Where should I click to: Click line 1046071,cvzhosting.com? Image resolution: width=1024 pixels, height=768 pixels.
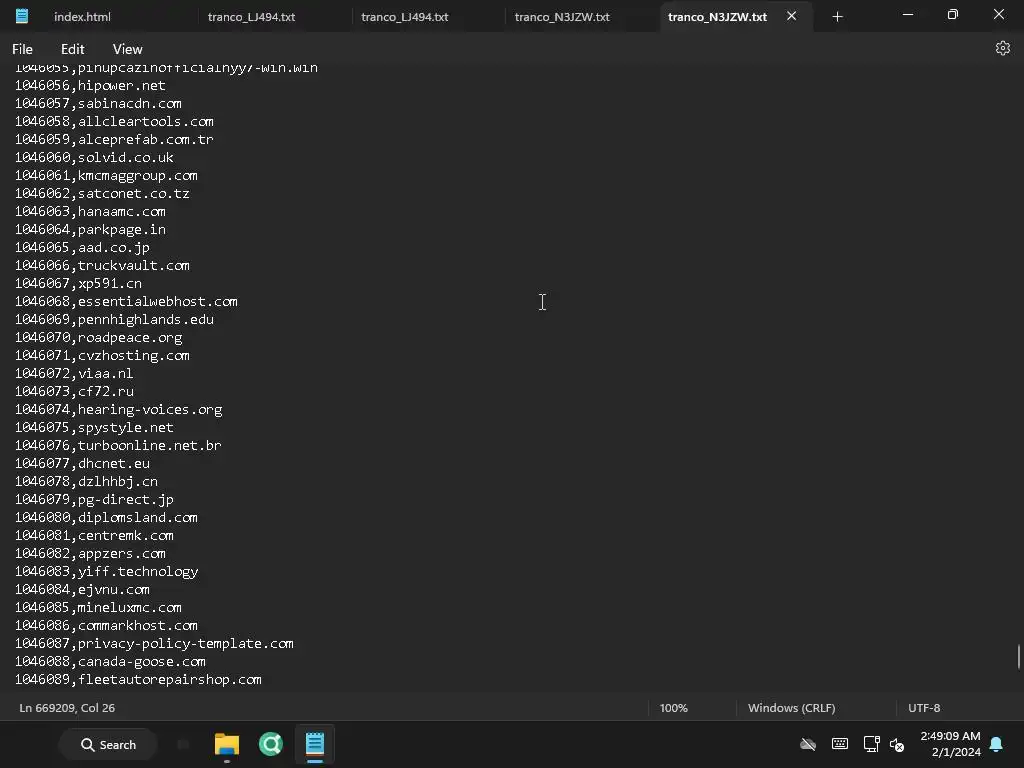point(102,355)
